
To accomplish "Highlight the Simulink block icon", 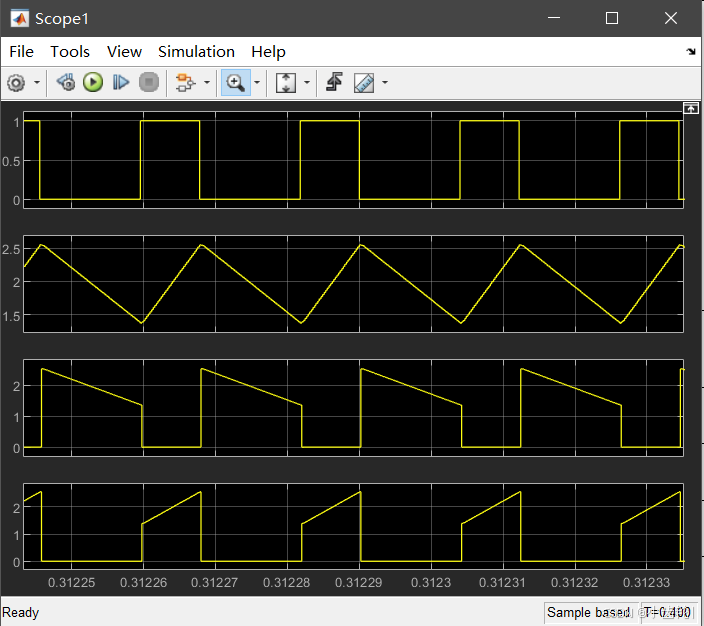I will click(x=185, y=83).
